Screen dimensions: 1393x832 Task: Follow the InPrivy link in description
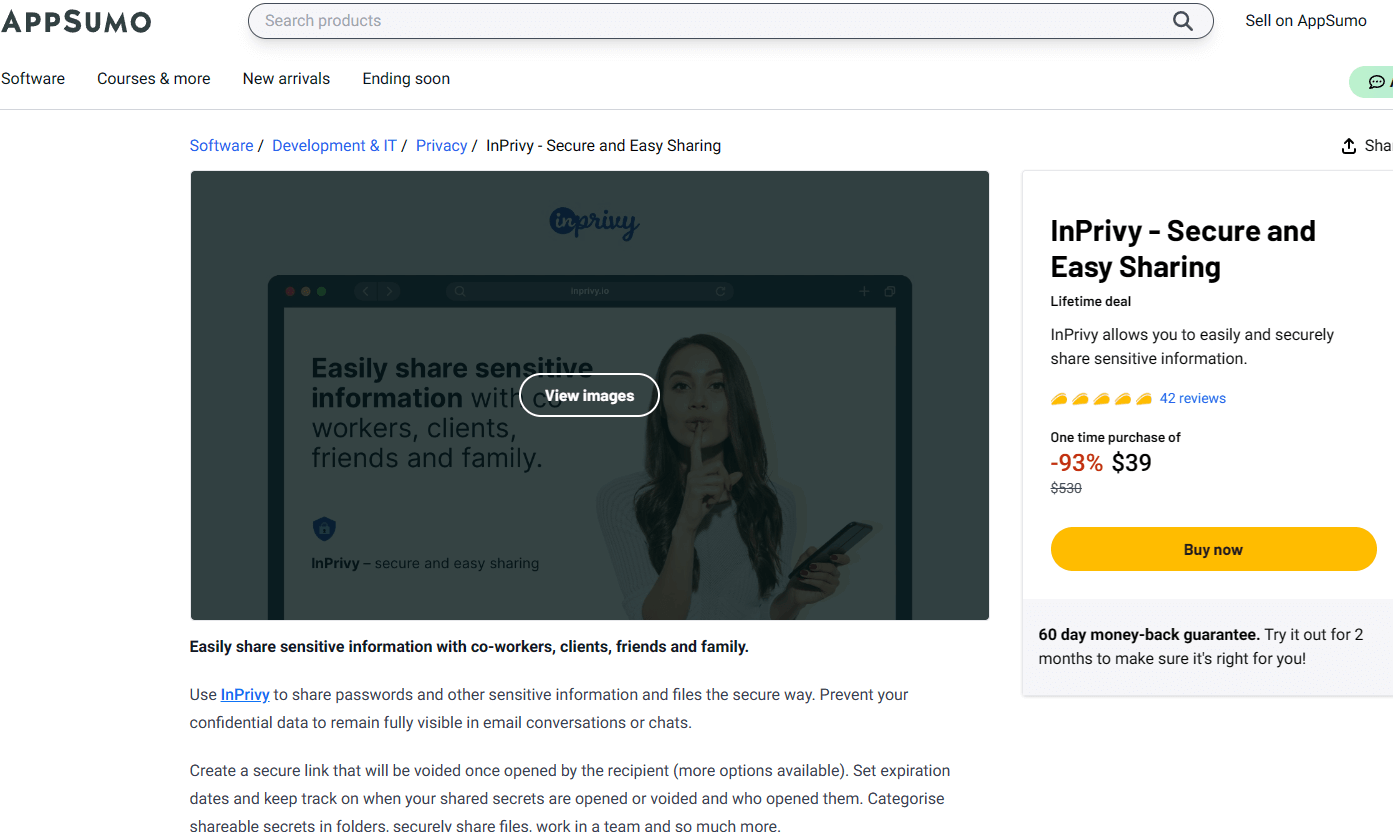tap(245, 694)
